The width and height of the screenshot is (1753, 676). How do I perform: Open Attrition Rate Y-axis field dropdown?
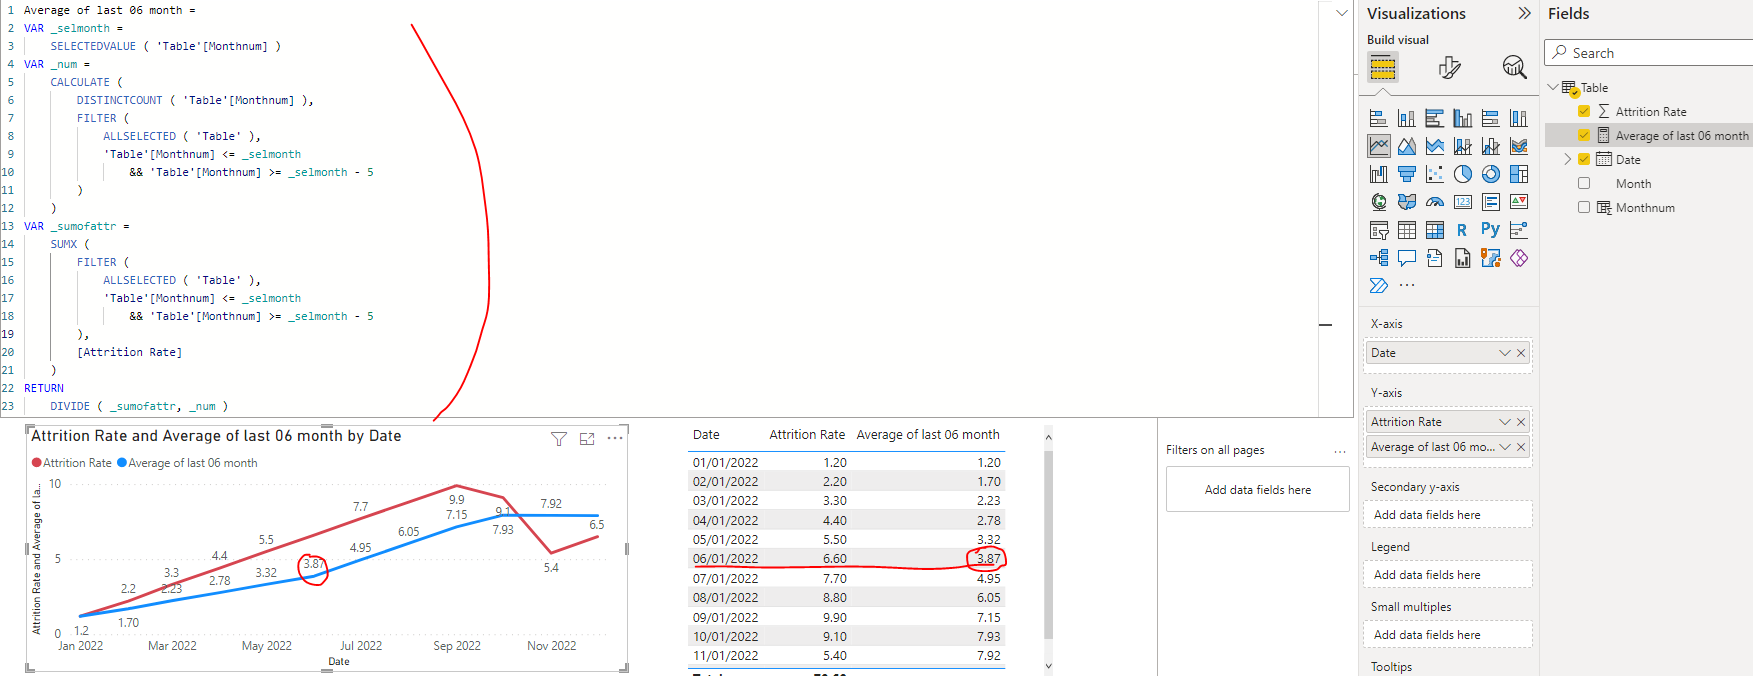tap(1504, 422)
